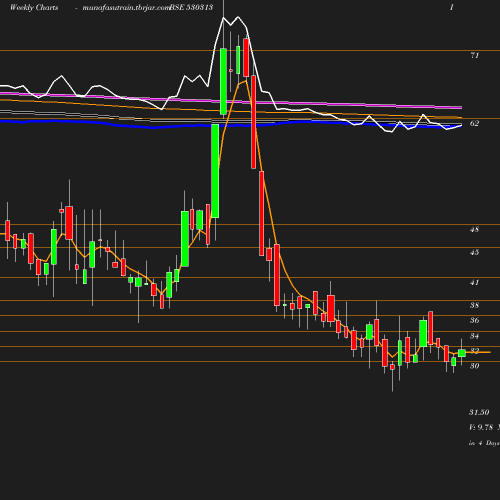The width and height of the screenshot is (500, 500).
Task: Select the "V: 9.78" volume reading
Action: [481, 427]
